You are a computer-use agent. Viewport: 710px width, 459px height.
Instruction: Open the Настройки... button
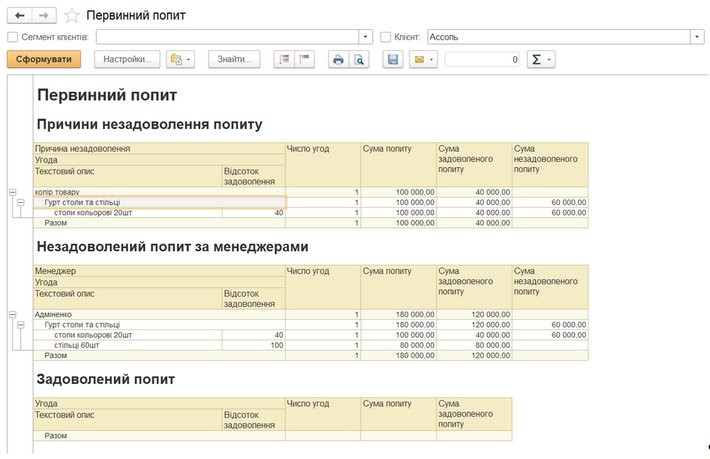click(x=127, y=60)
